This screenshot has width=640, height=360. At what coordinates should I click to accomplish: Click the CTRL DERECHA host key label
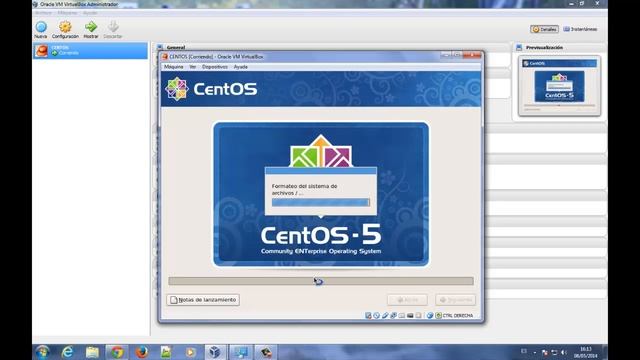pyautogui.click(x=458, y=316)
